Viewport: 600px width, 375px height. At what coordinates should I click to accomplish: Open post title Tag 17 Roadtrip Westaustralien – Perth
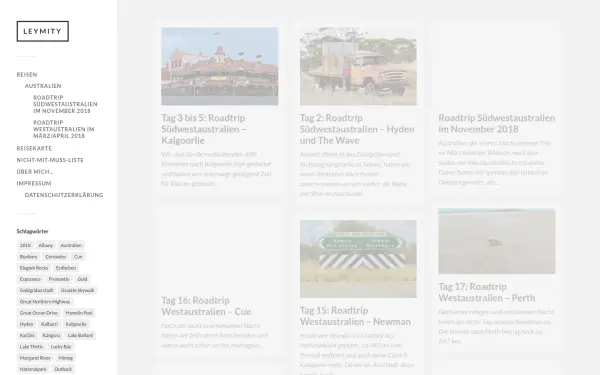487,292
